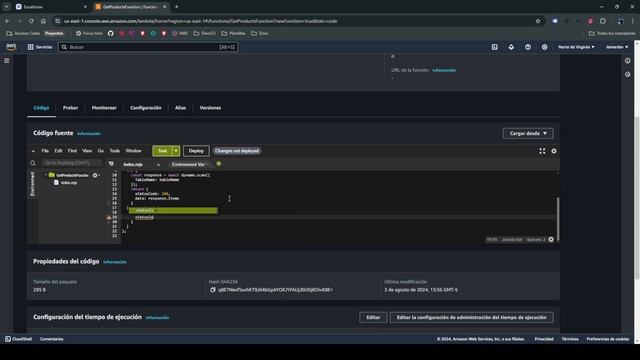Click Editar la configuración de administración button
The image size is (640, 360).
(x=471, y=318)
